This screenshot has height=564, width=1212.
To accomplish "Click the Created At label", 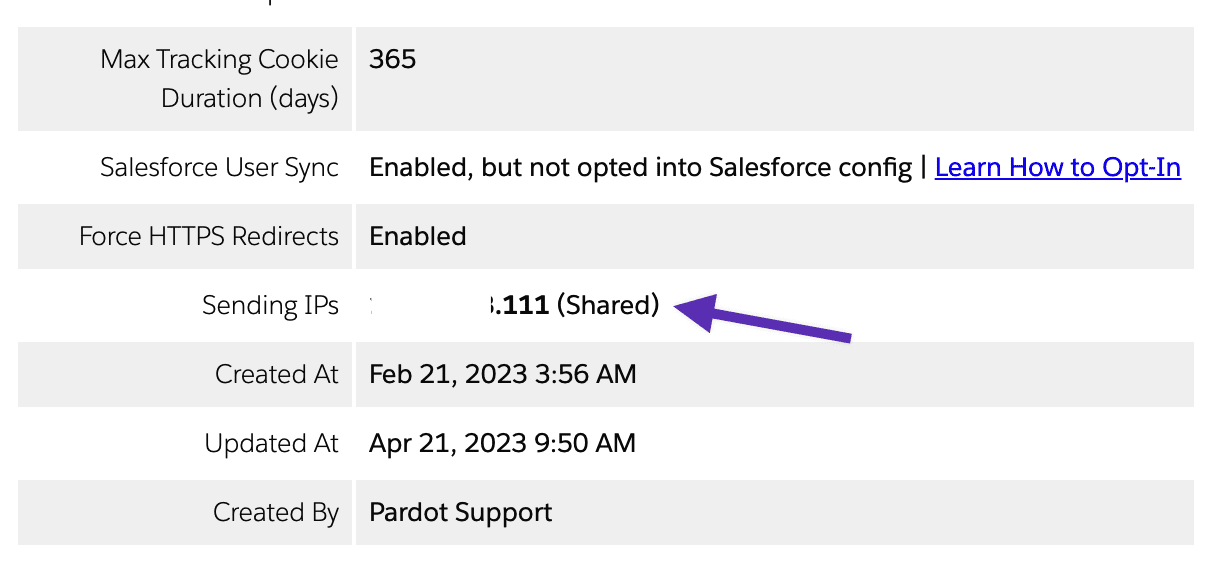I will [x=277, y=374].
